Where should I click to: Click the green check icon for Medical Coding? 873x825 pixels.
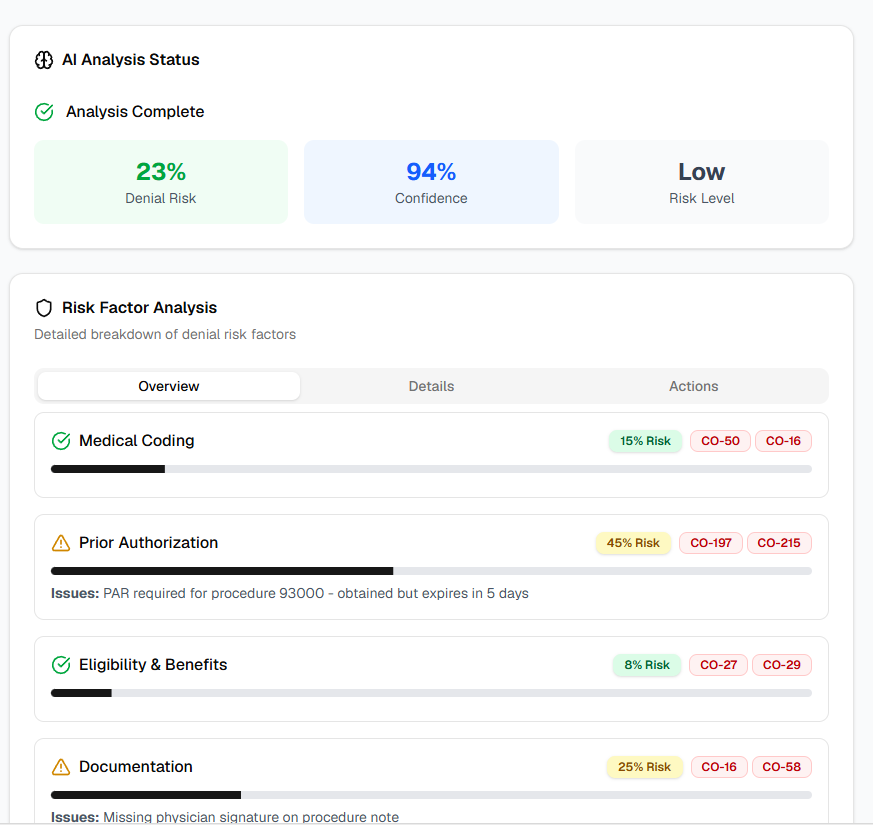tap(61, 441)
